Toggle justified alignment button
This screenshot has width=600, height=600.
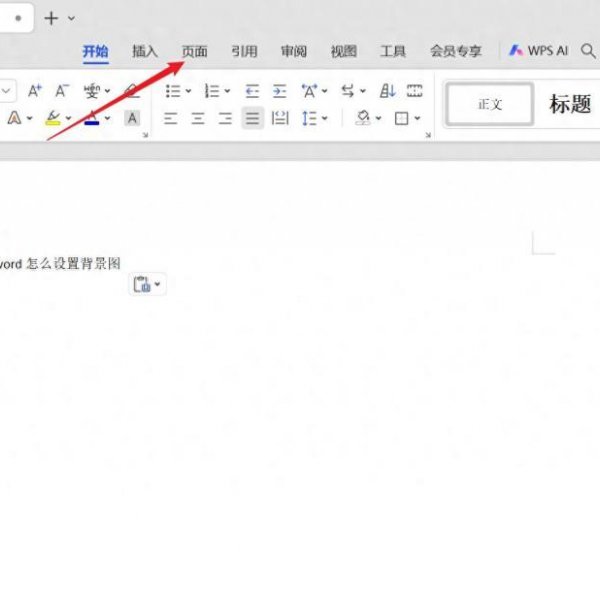[253, 118]
